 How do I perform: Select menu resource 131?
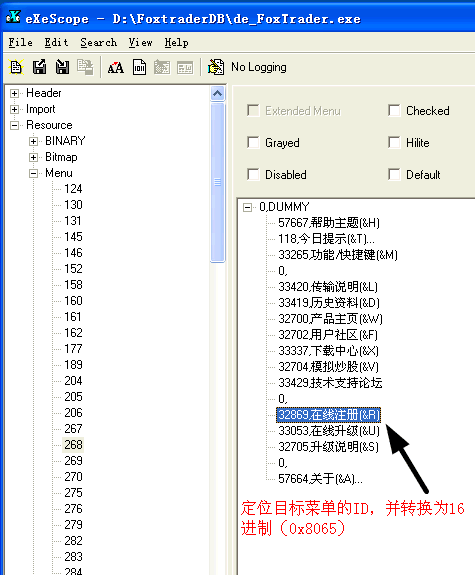point(73,221)
